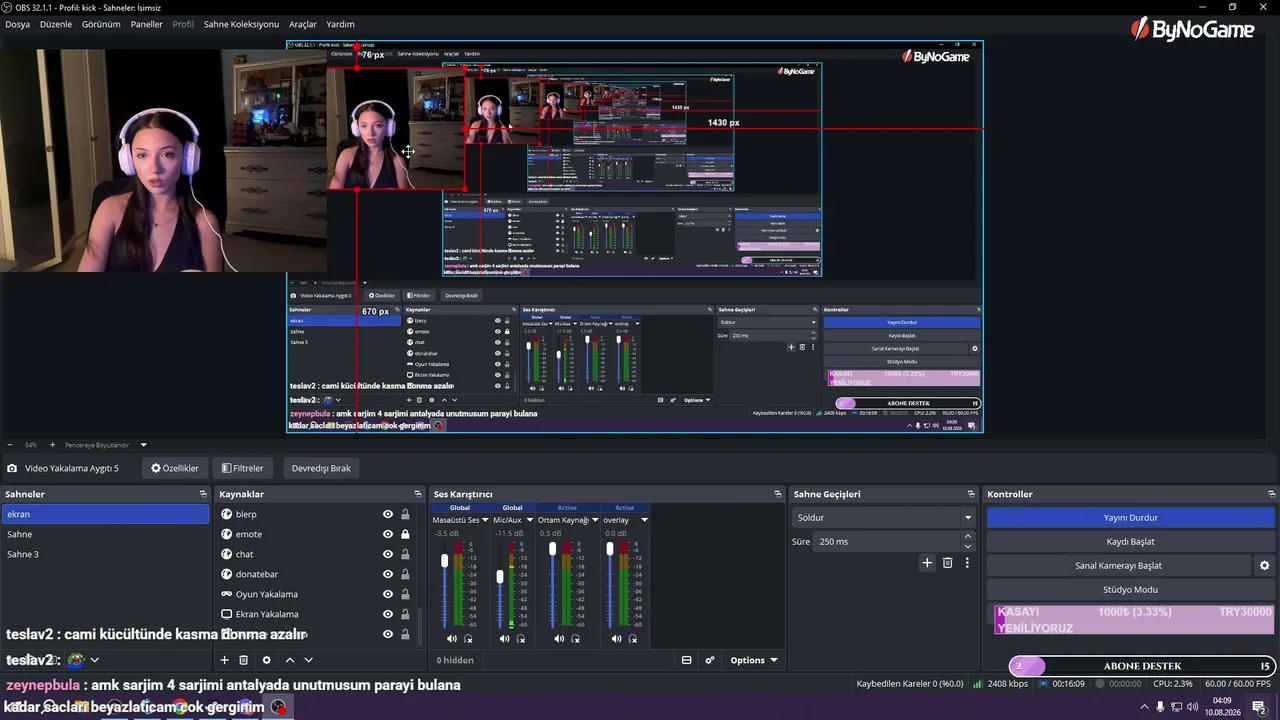The height and width of the screenshot is (720, 1280).
Task: Mute the Masaüstü Ses channel speaker icon
Action: click(x=452, y=639)
